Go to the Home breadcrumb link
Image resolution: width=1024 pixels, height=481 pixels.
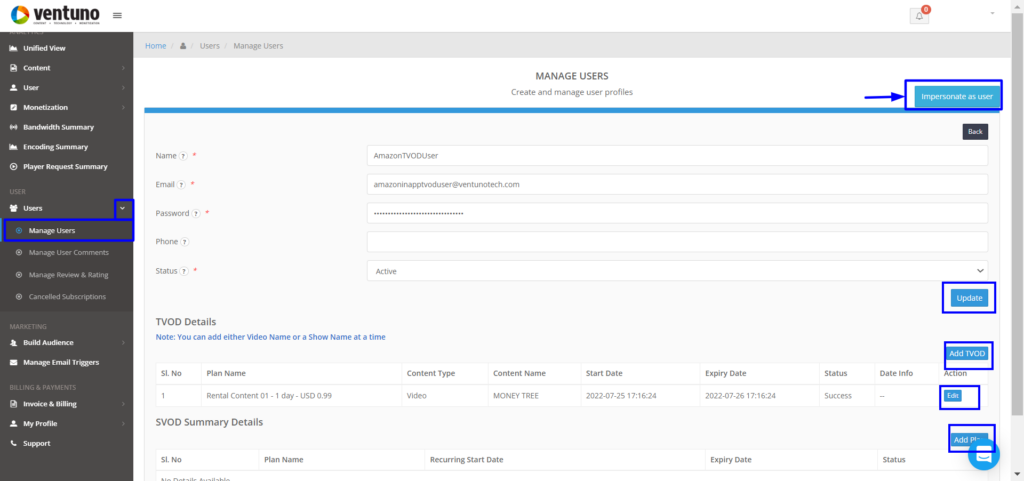pyautogui.click(x=155, y=46)
